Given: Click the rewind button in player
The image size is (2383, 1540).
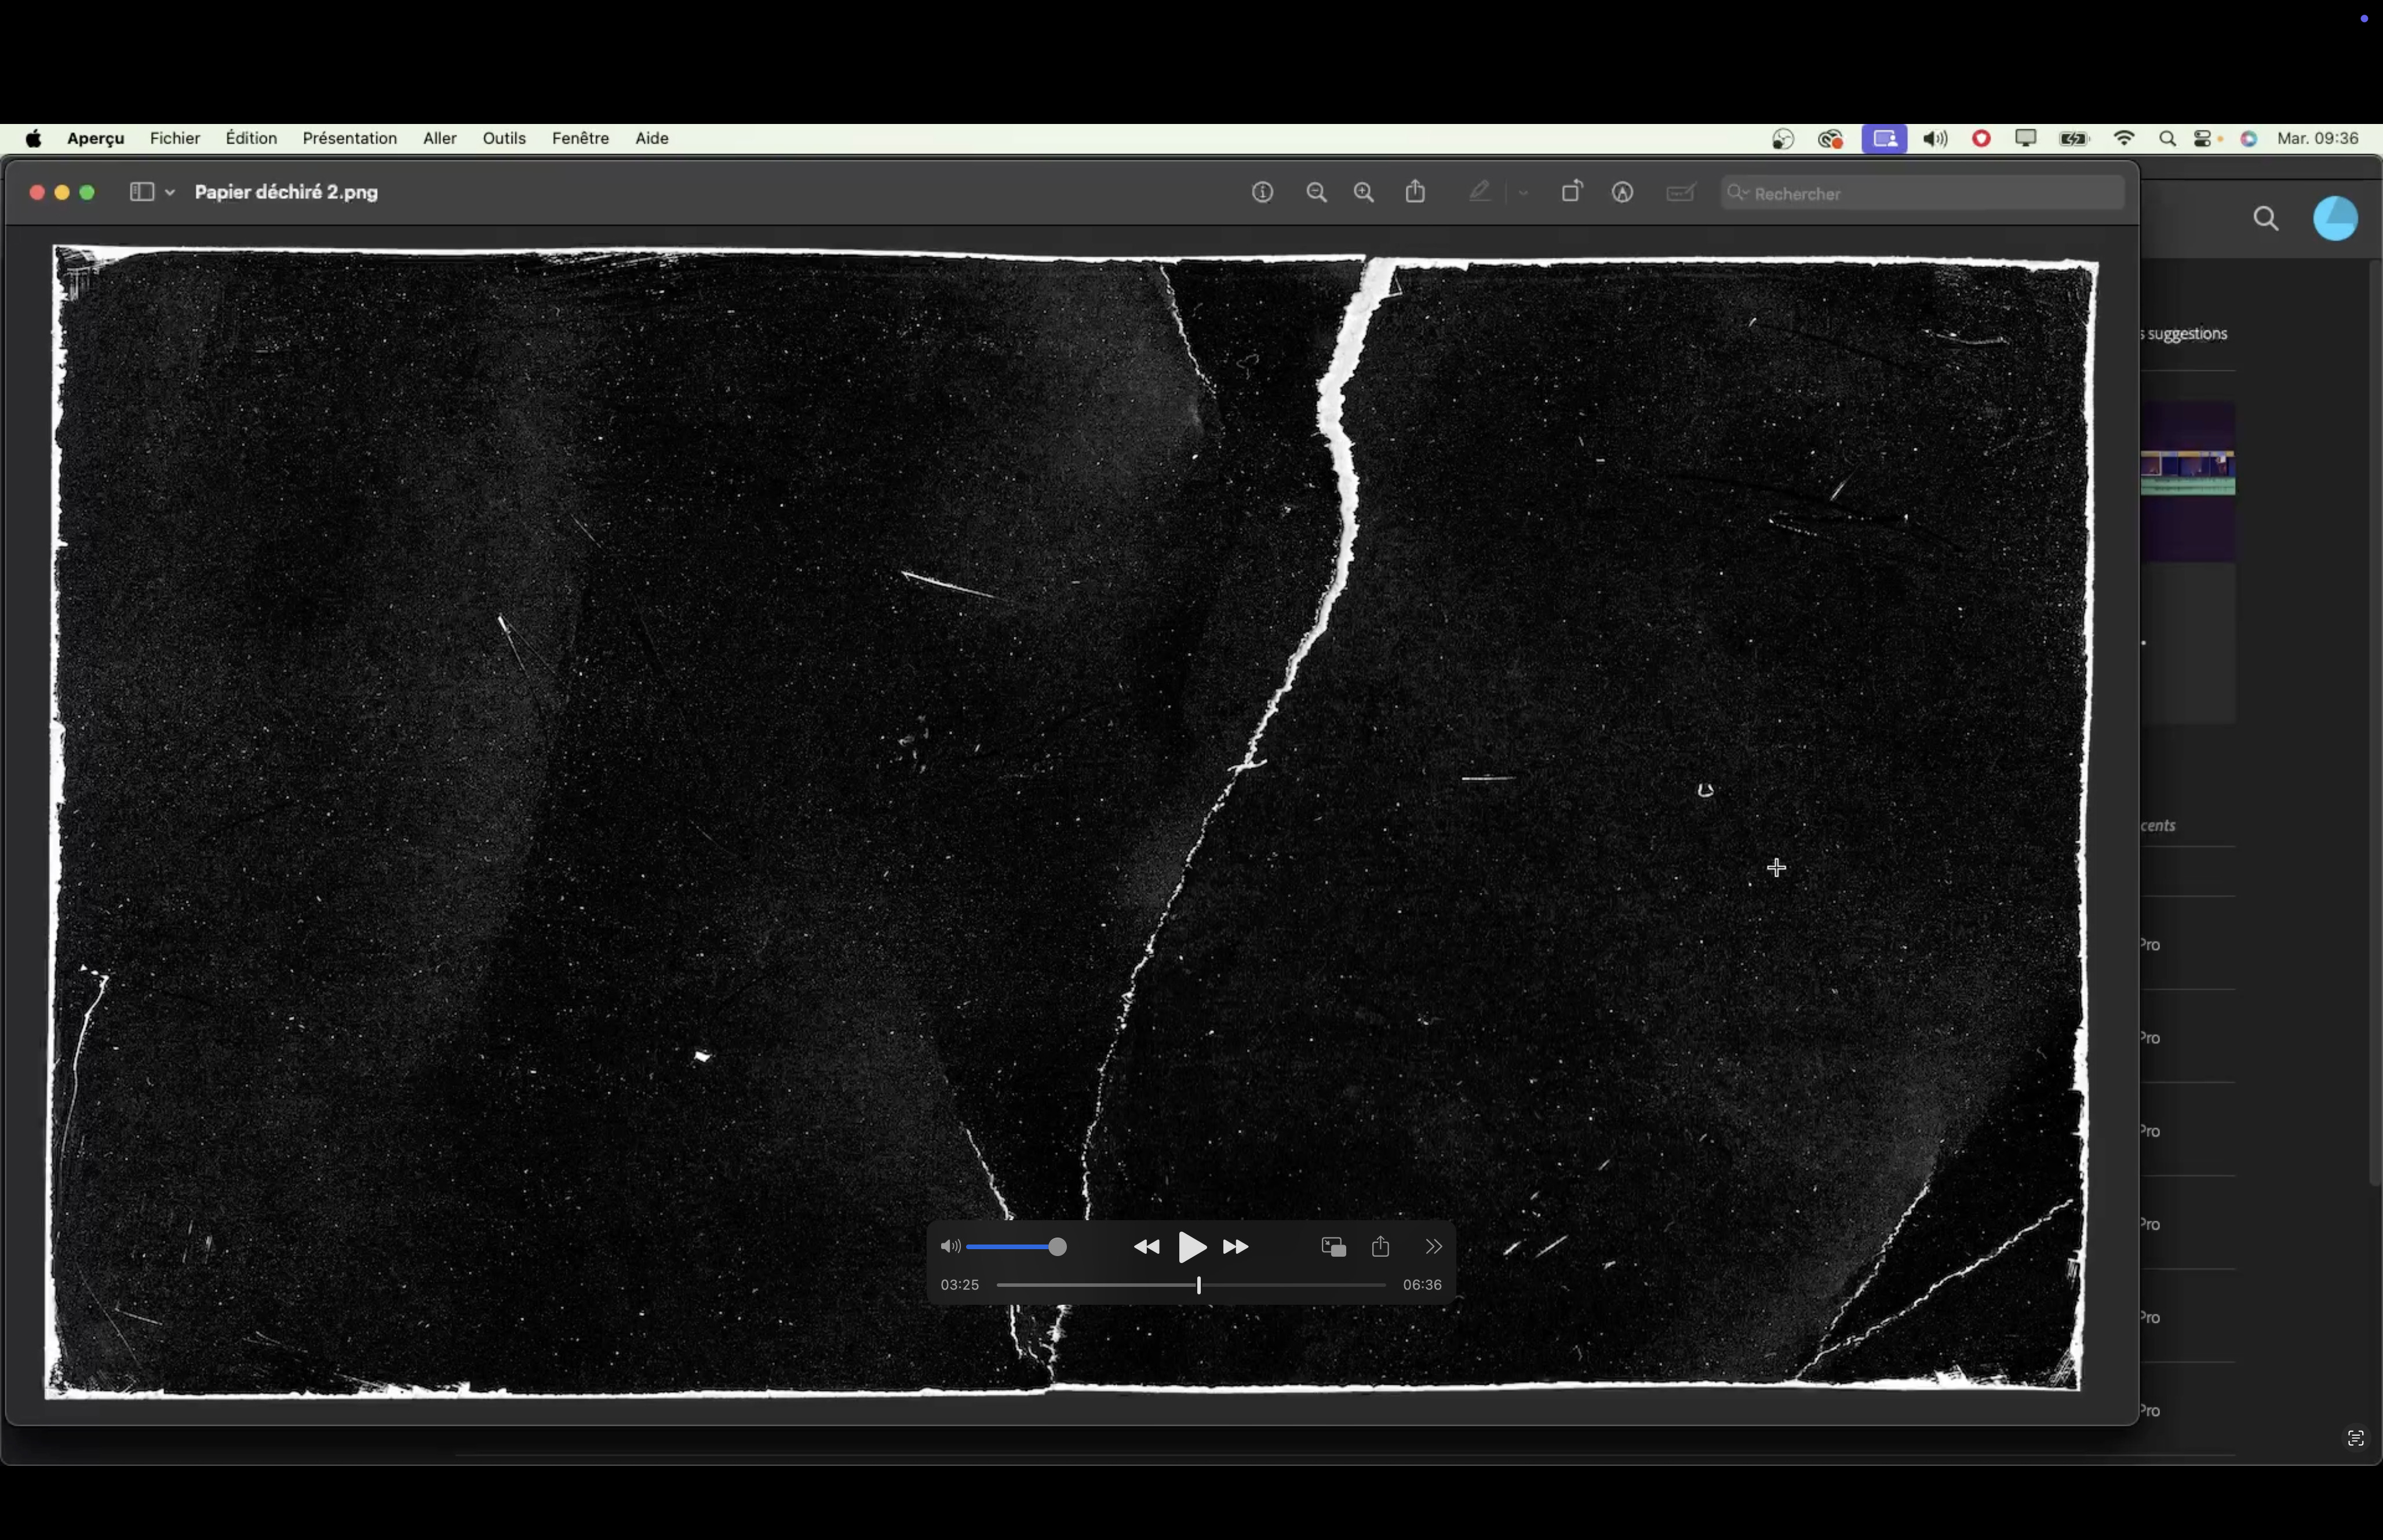Looking at the screenshot, I should pos(1146,1247).
